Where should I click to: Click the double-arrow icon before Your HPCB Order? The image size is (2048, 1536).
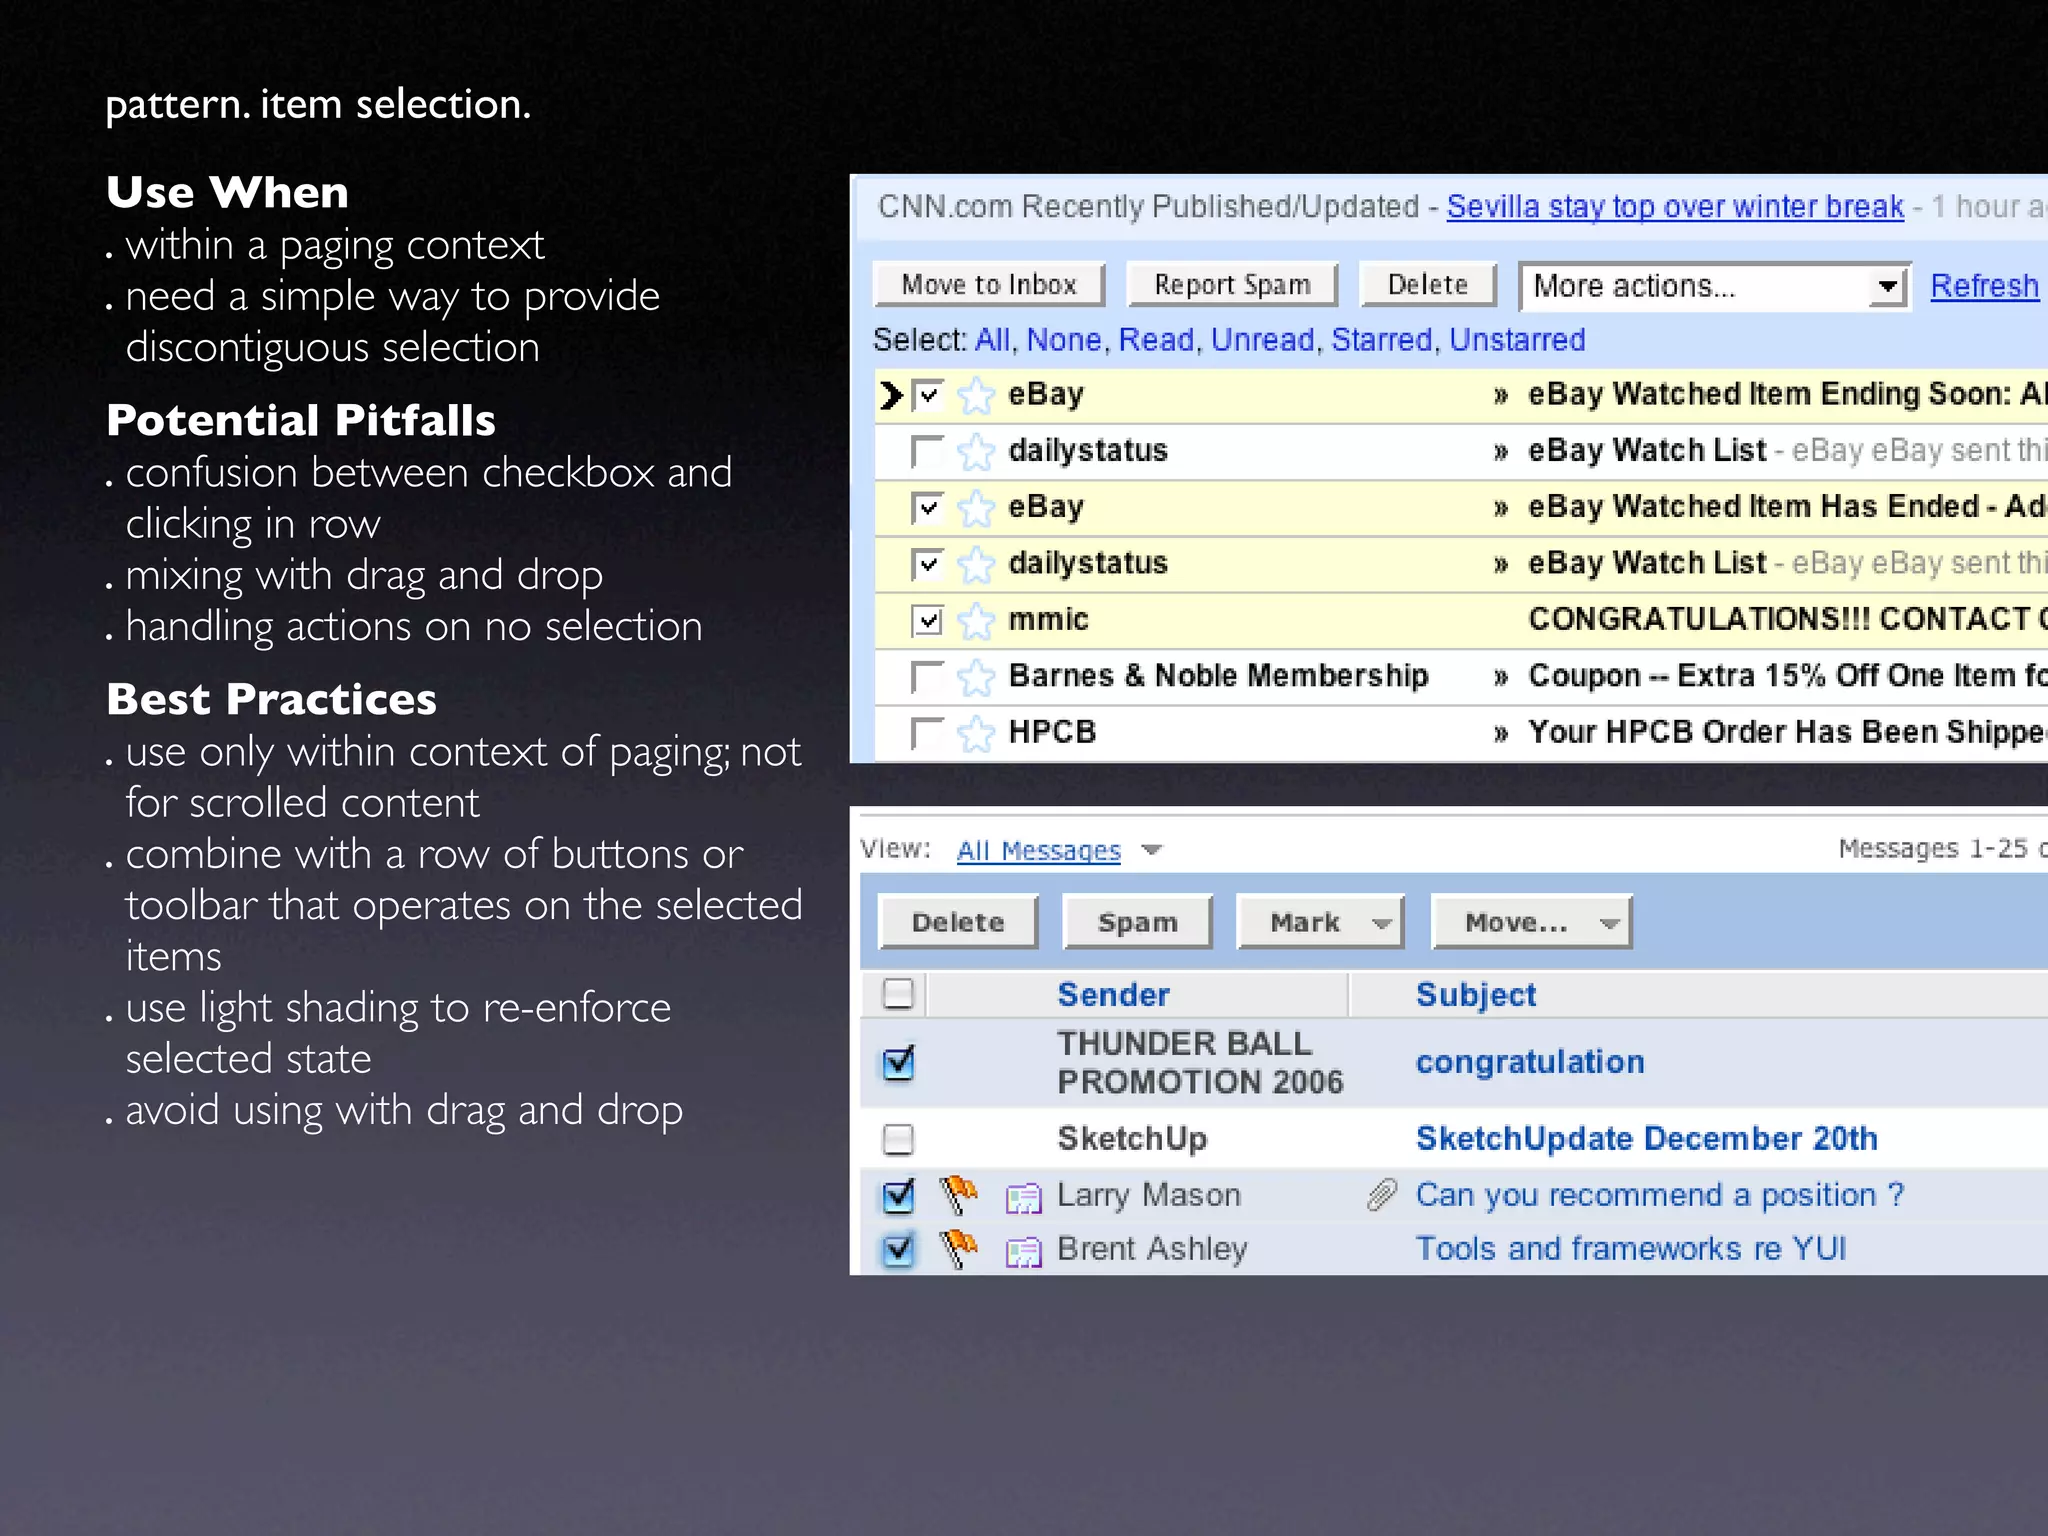click(x=1500, y=734)
